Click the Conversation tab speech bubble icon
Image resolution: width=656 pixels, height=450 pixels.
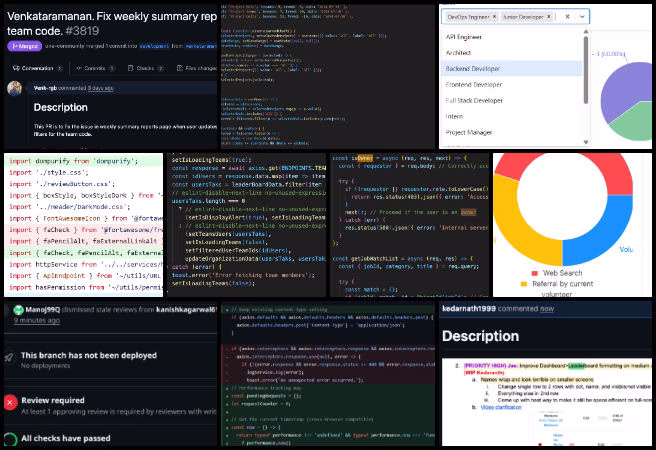16,68
